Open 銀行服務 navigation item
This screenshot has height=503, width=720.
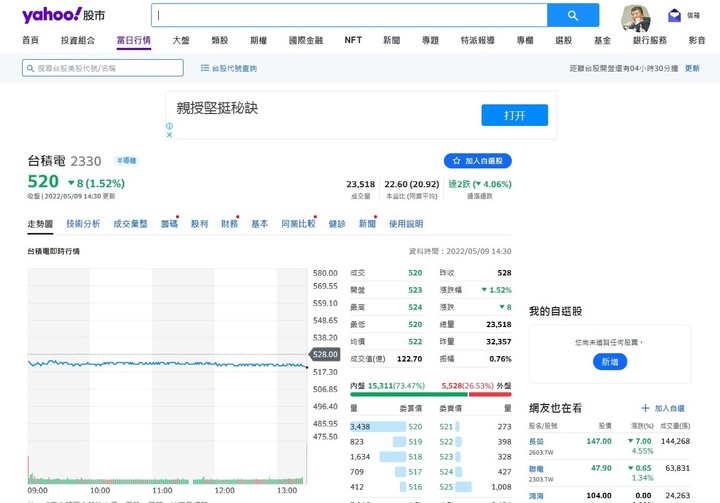[x=649, y=40]
